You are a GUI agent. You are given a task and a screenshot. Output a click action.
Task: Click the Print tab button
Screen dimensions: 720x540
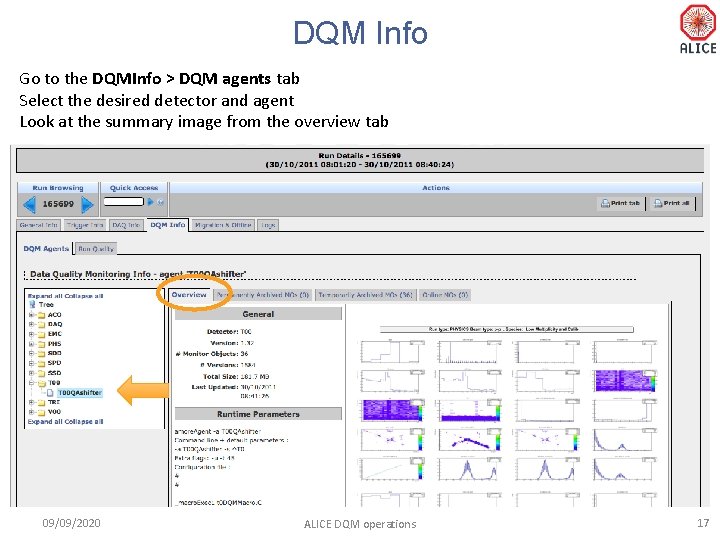point(621,203)
